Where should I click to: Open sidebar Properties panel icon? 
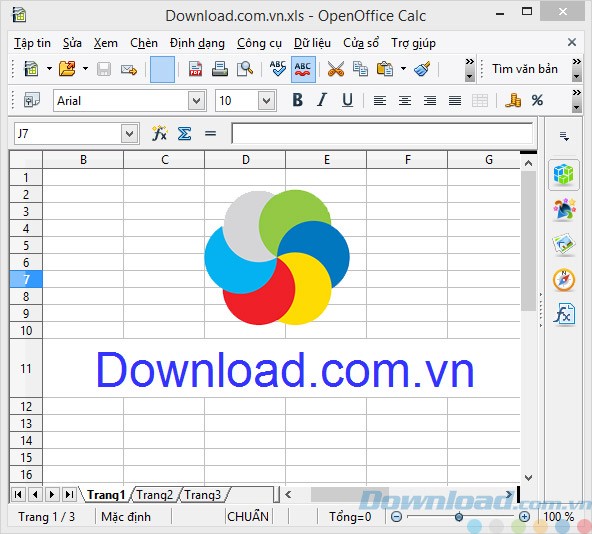point(564,175)
